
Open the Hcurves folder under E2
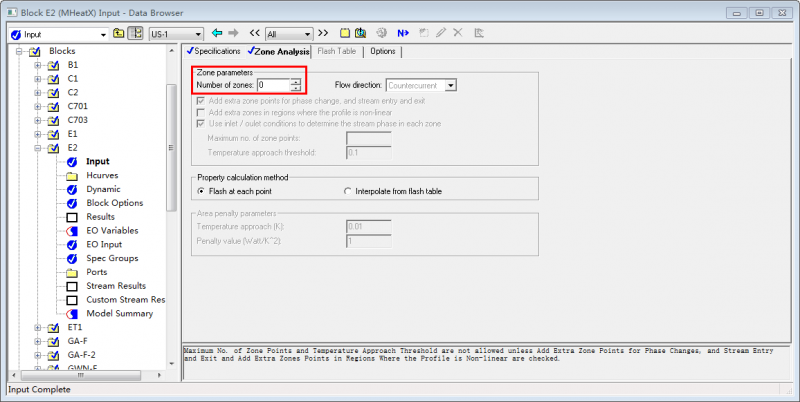point(102,175)
